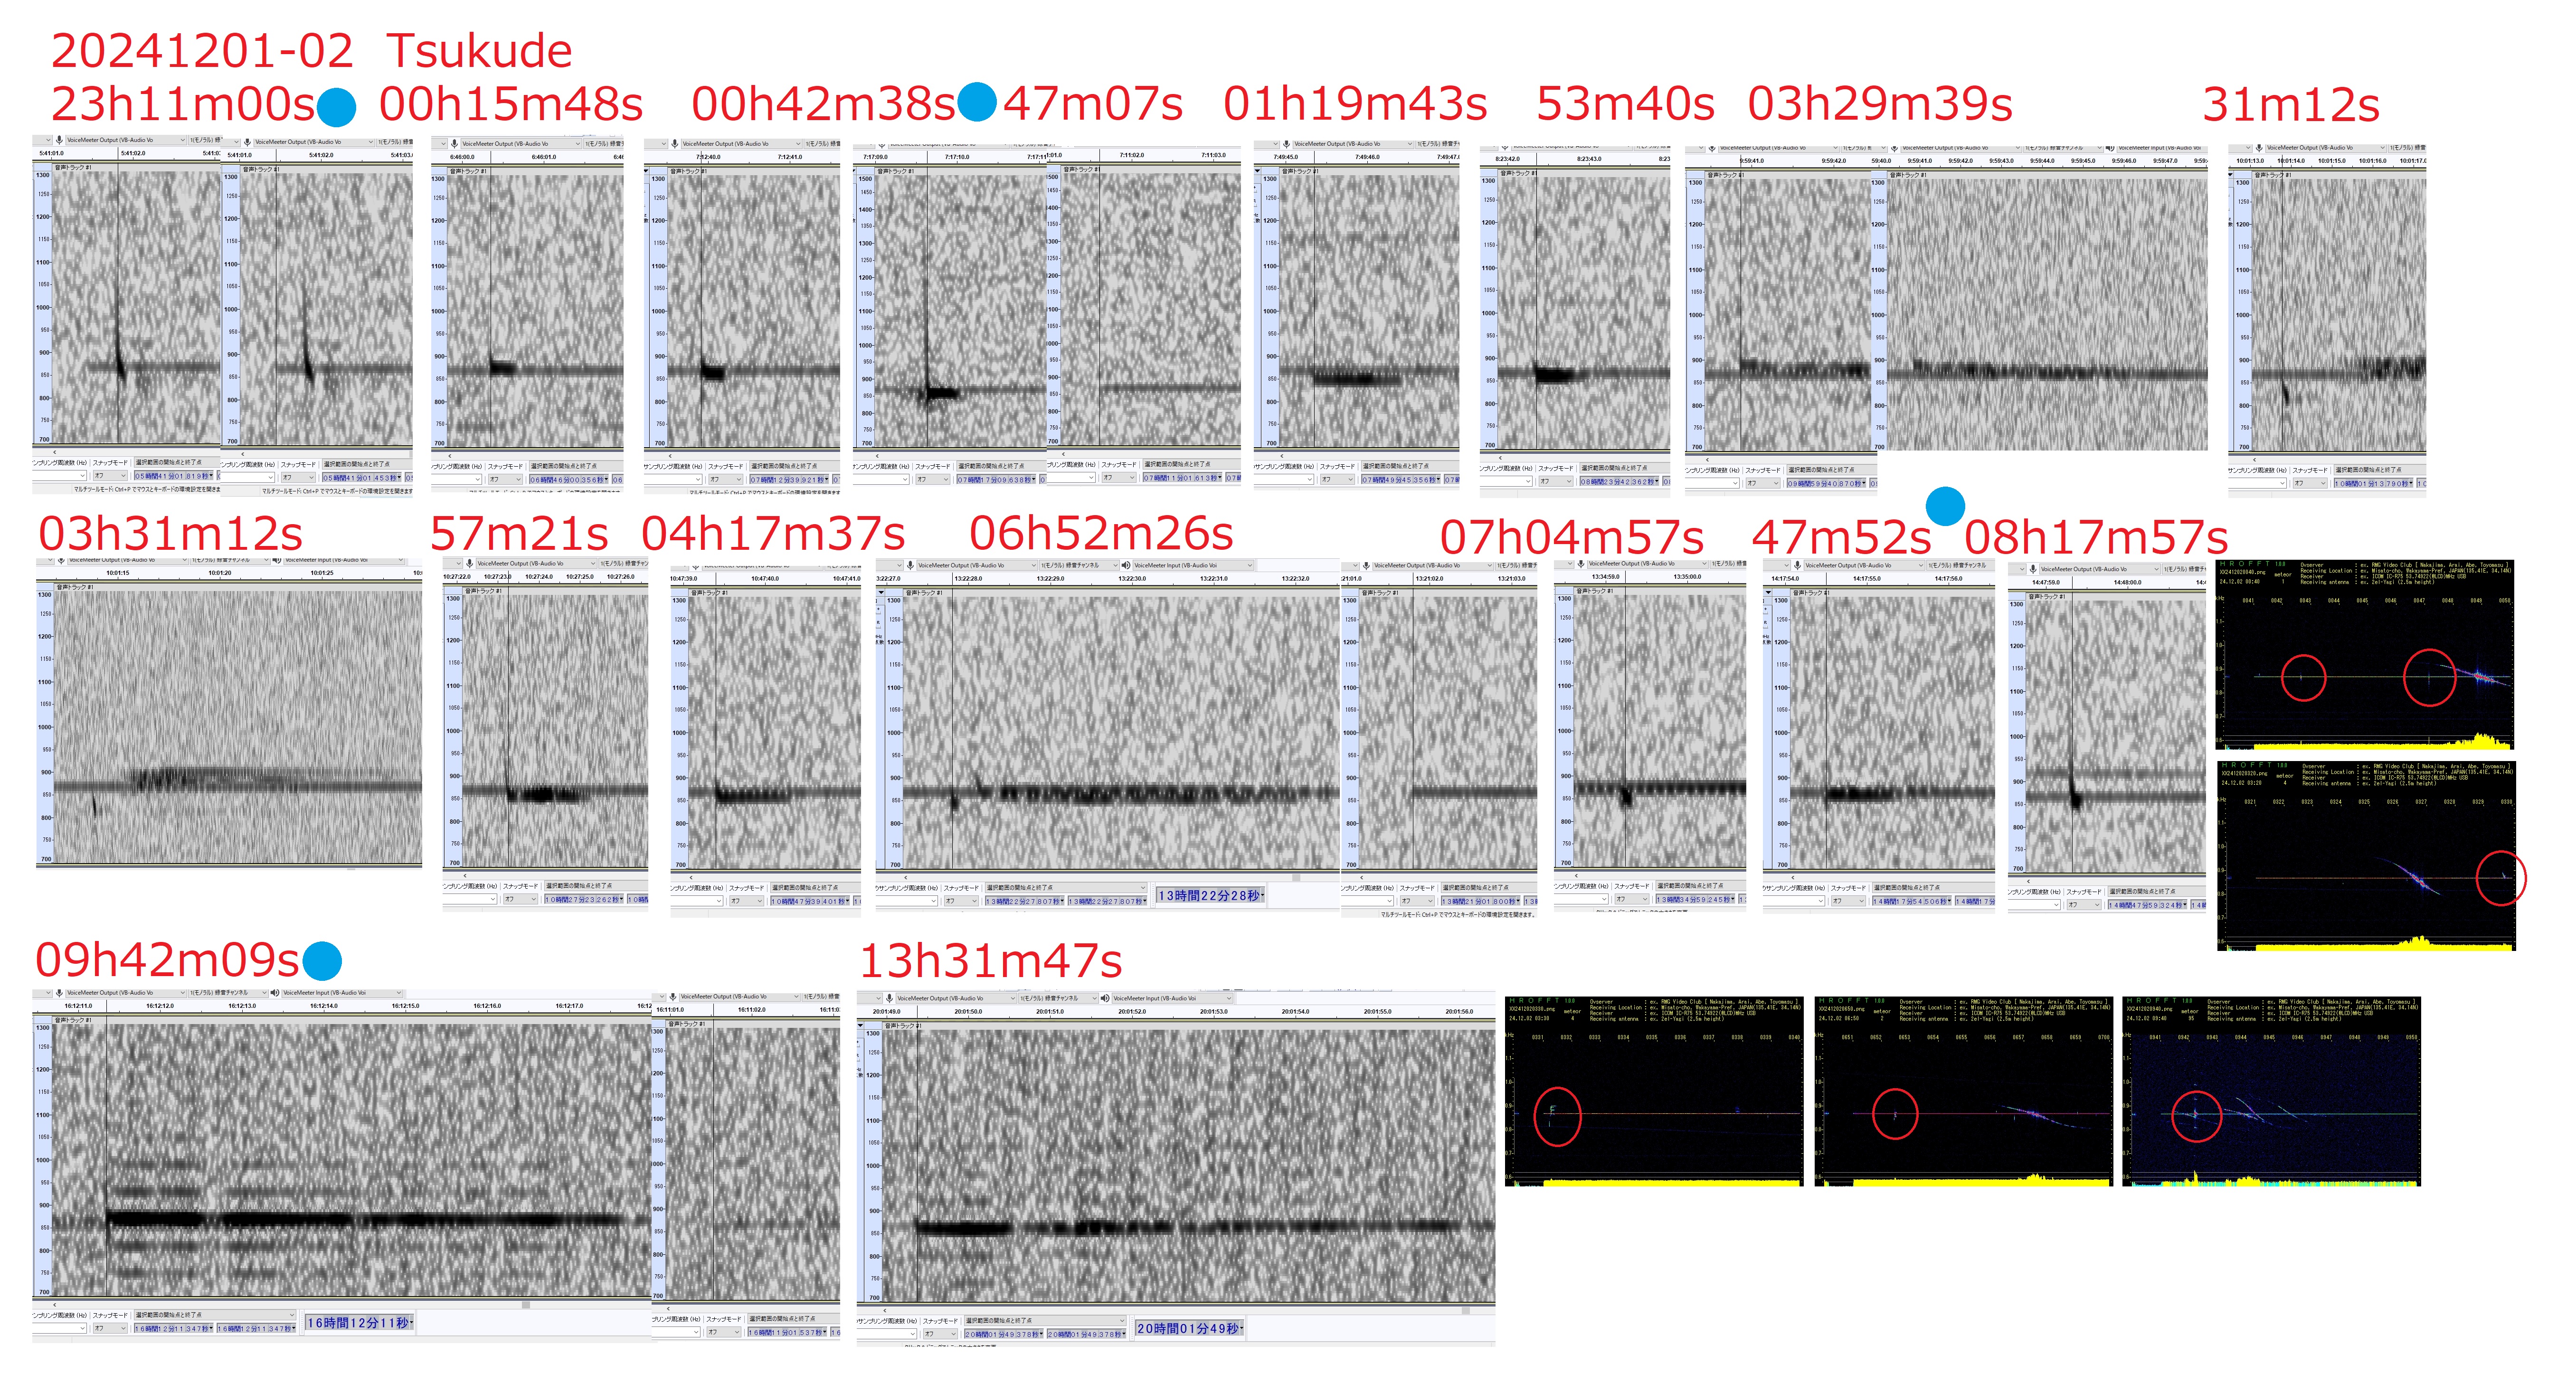2576x1392 pixels.
Task: Click the blue dot after the 09h42m09s heading
Action: click(x=322, y=962)
